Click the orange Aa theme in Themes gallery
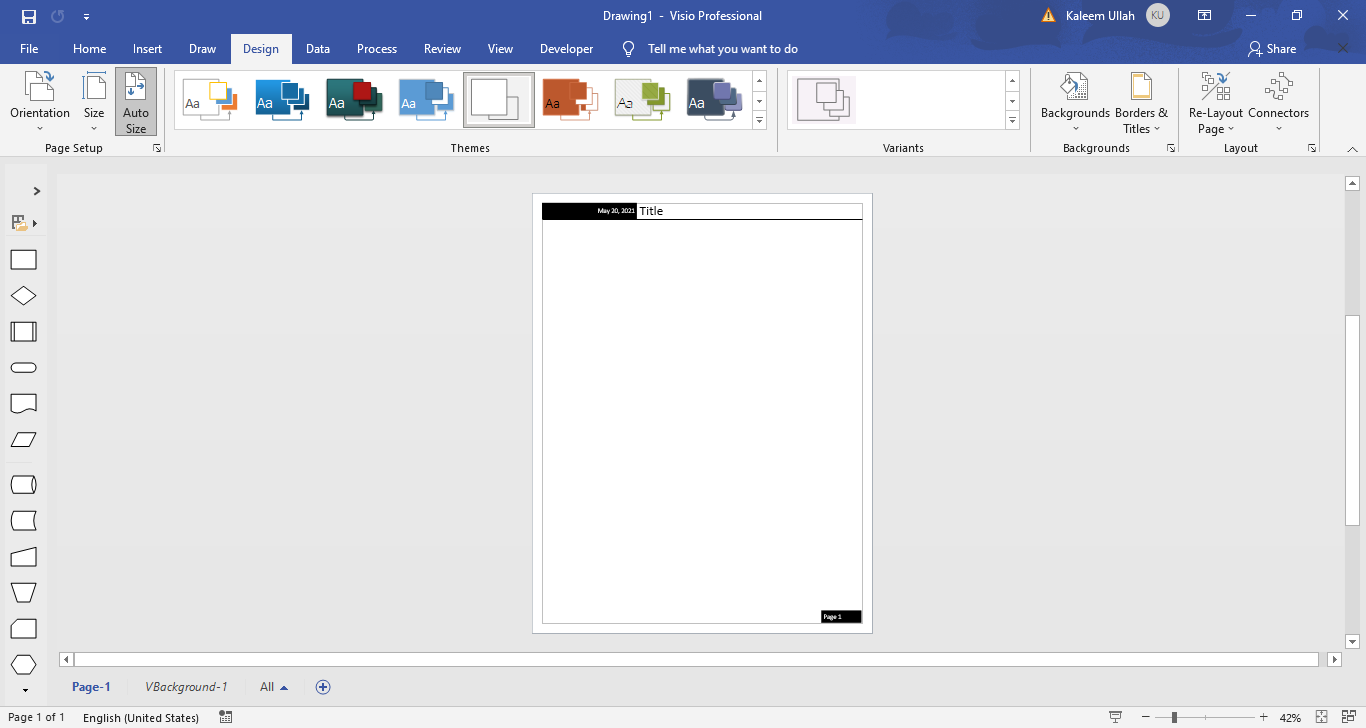 570,100
